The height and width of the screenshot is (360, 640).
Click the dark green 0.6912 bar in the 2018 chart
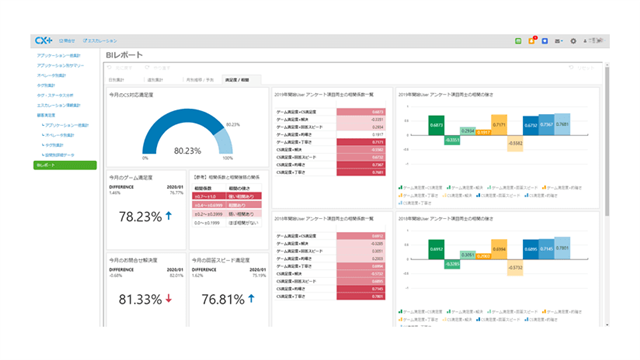[x=436, y=249]
